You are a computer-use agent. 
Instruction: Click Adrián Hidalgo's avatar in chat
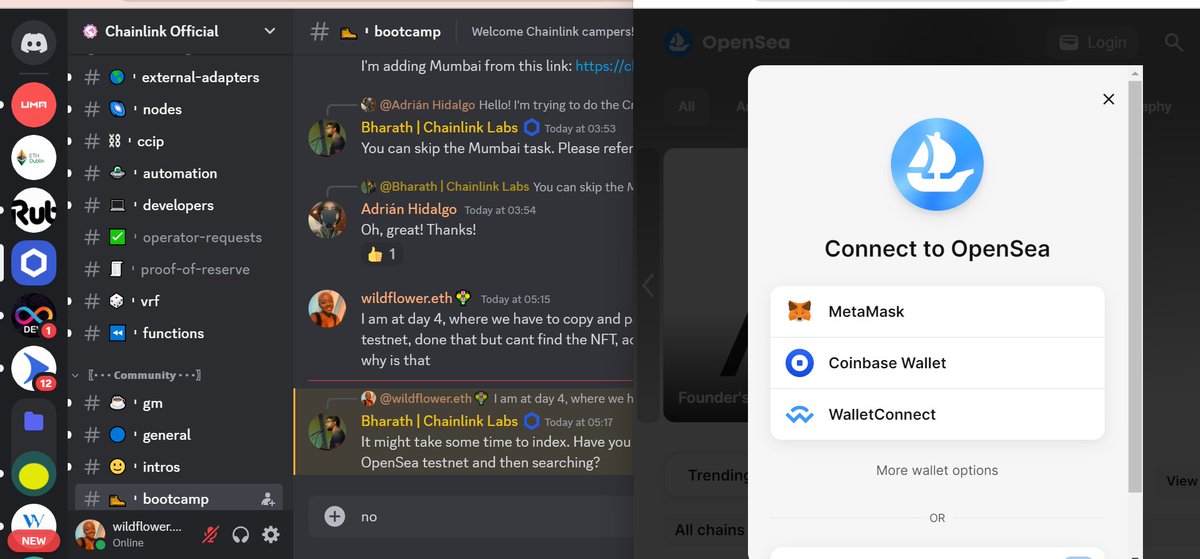pyautogui.click(x=327, y=217)
